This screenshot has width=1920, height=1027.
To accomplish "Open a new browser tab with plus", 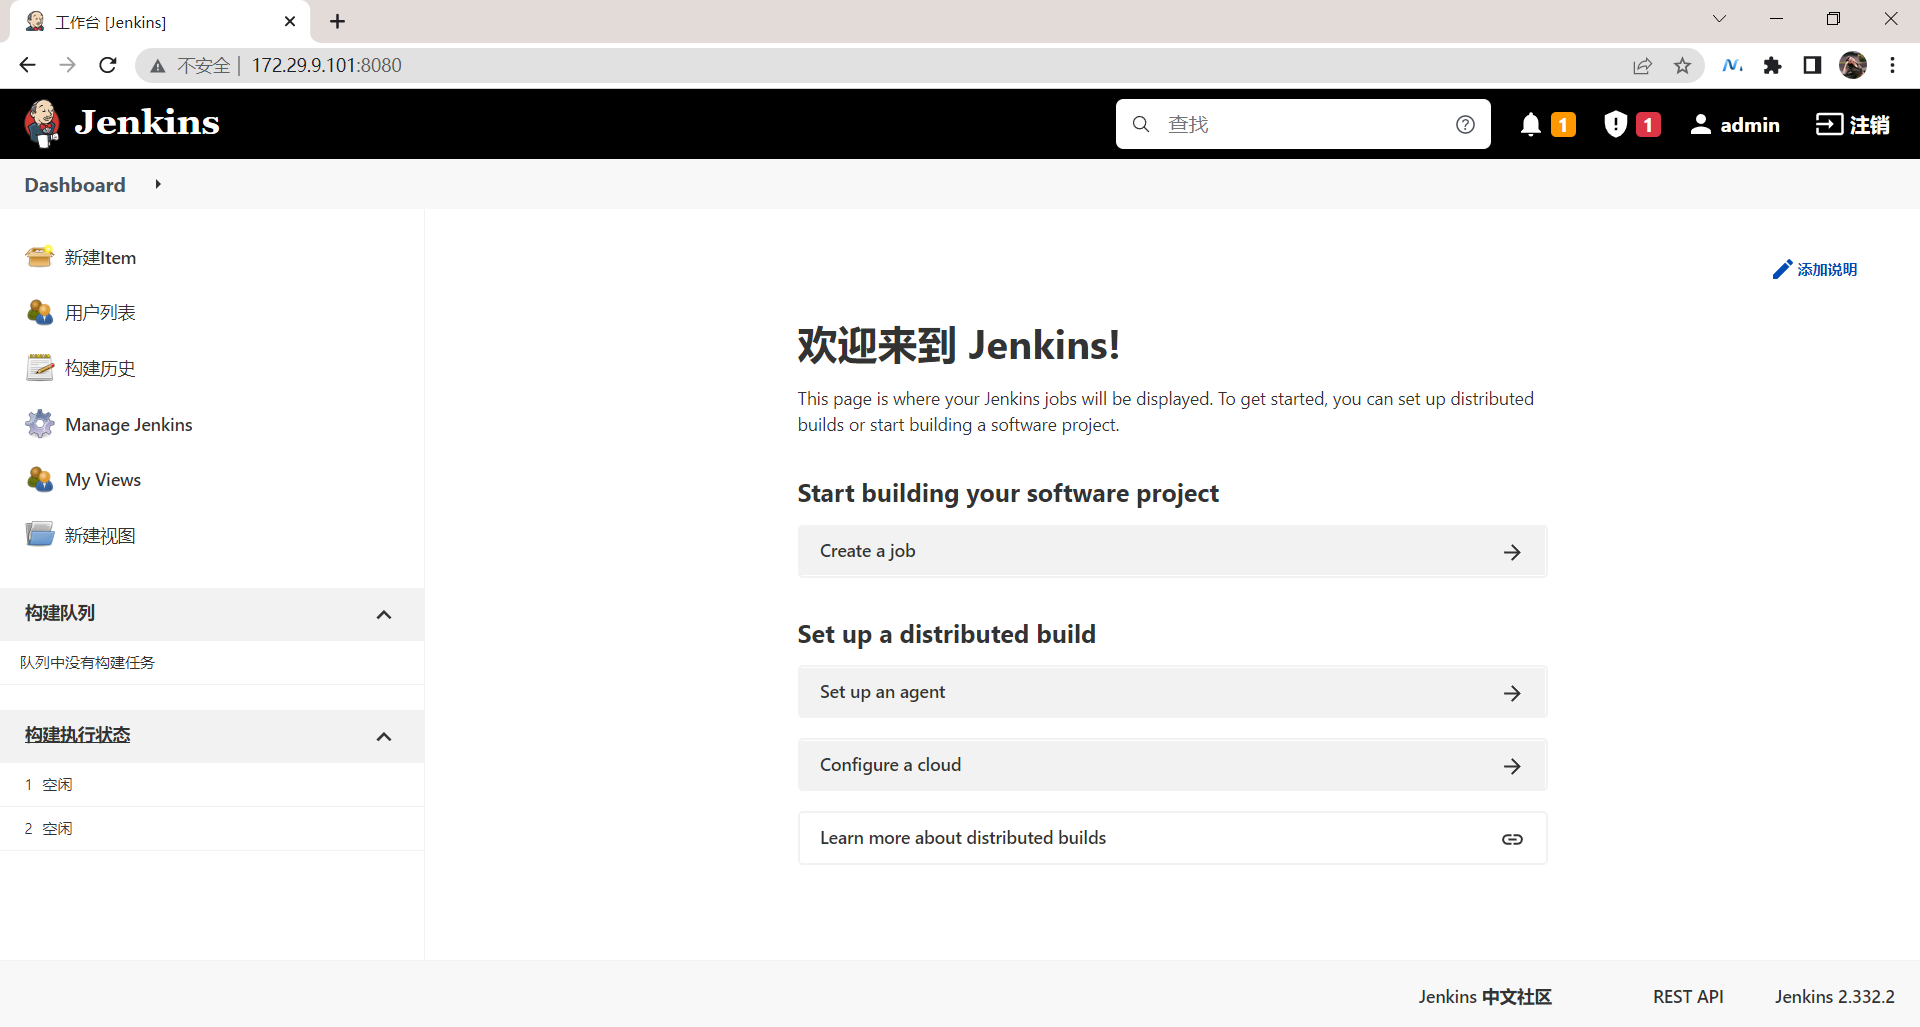I will 337,21.
